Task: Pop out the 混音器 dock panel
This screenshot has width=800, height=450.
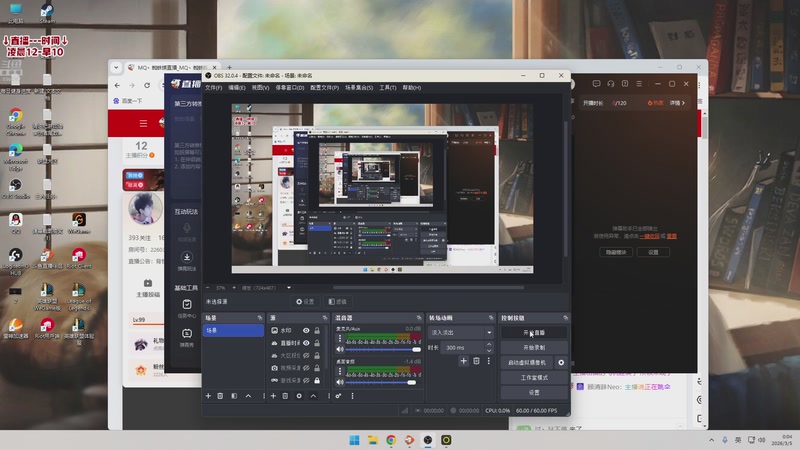Action: tap(419, 318)
